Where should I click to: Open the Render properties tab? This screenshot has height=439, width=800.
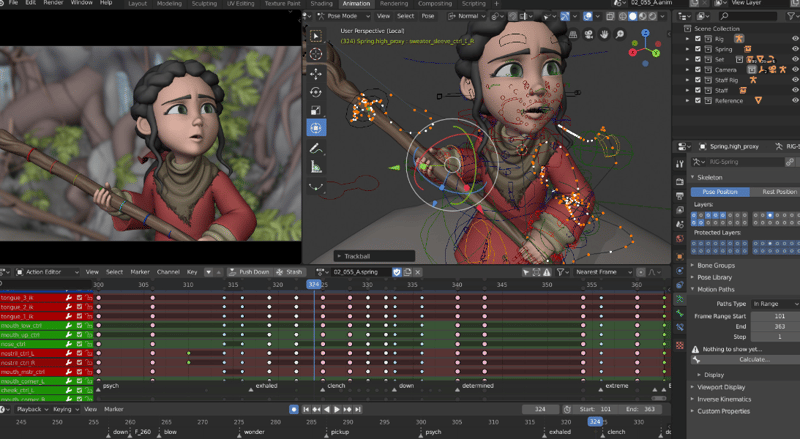click(x=680, y=182)
